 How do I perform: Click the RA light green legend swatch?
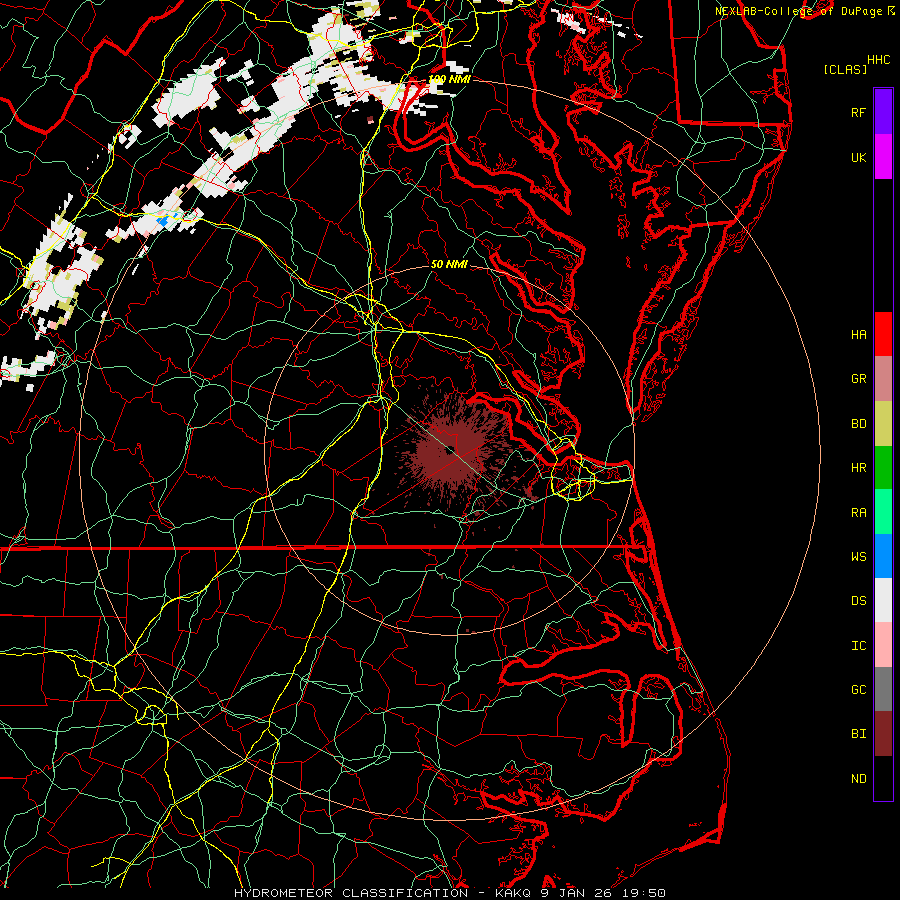pyautogui.click(x=883, y=512)
